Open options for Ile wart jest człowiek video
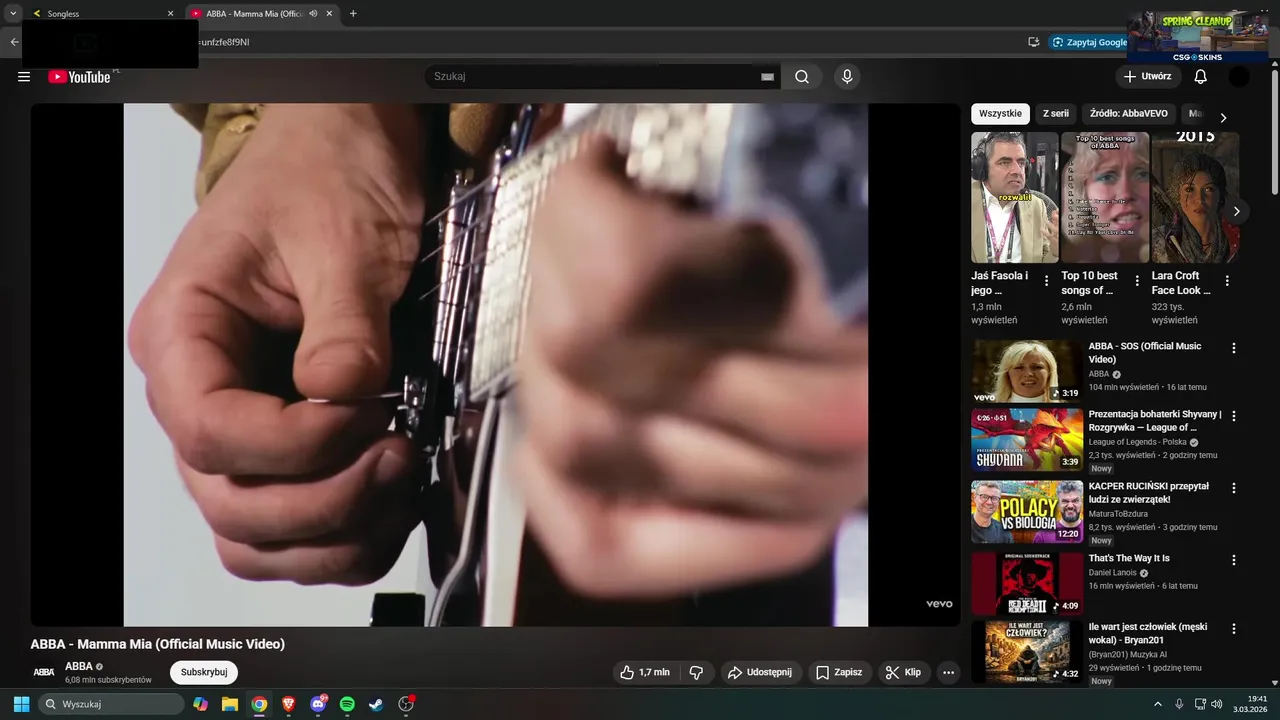Image resolution: width=1280 pixels, height=720 pixels. coord(1234,629)
